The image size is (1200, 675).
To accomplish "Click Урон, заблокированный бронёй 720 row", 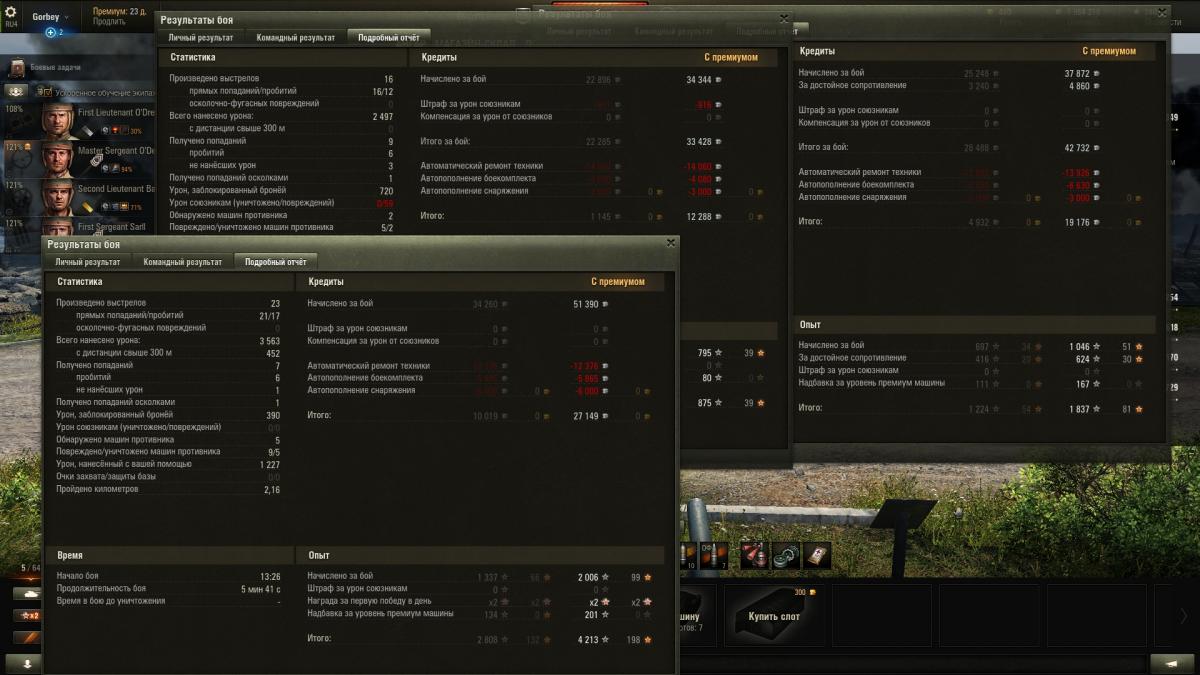I will pyautogui.click(x=281, y=190).
